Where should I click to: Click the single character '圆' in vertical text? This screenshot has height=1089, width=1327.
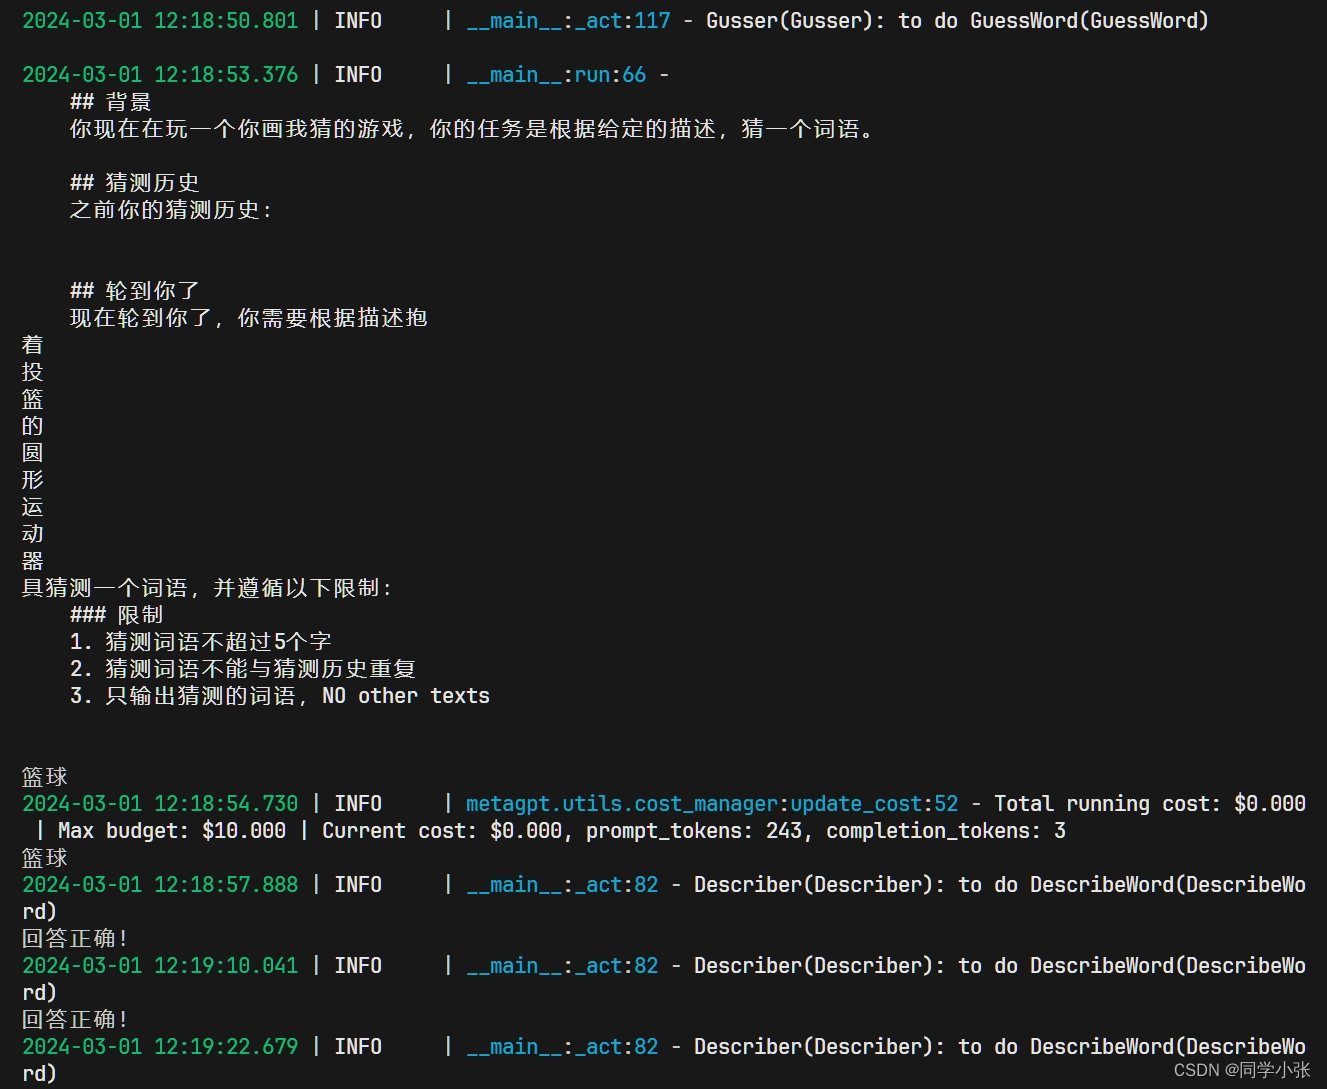(x=33, y=453)
